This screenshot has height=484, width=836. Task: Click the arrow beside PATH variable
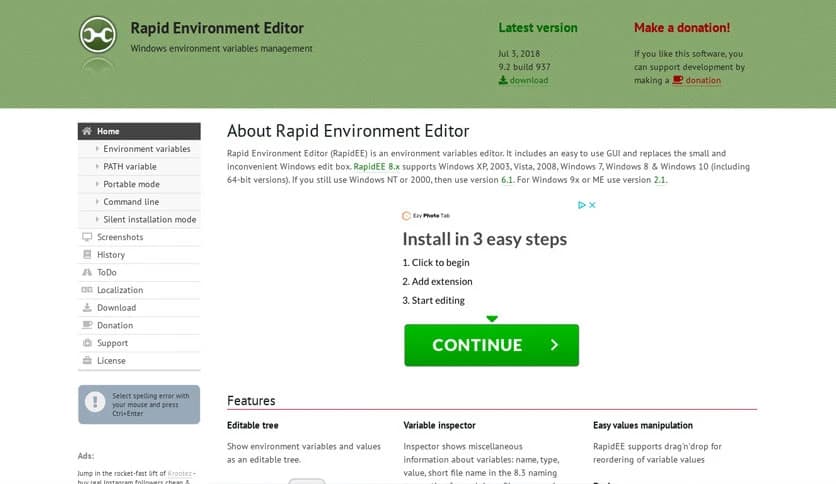tap(97, 166)
